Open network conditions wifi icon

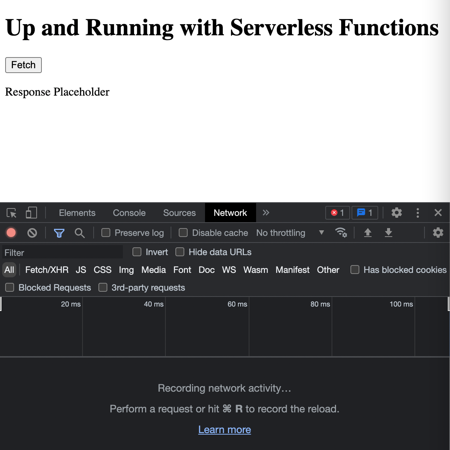pyautogui.click(x=341, y=233)
